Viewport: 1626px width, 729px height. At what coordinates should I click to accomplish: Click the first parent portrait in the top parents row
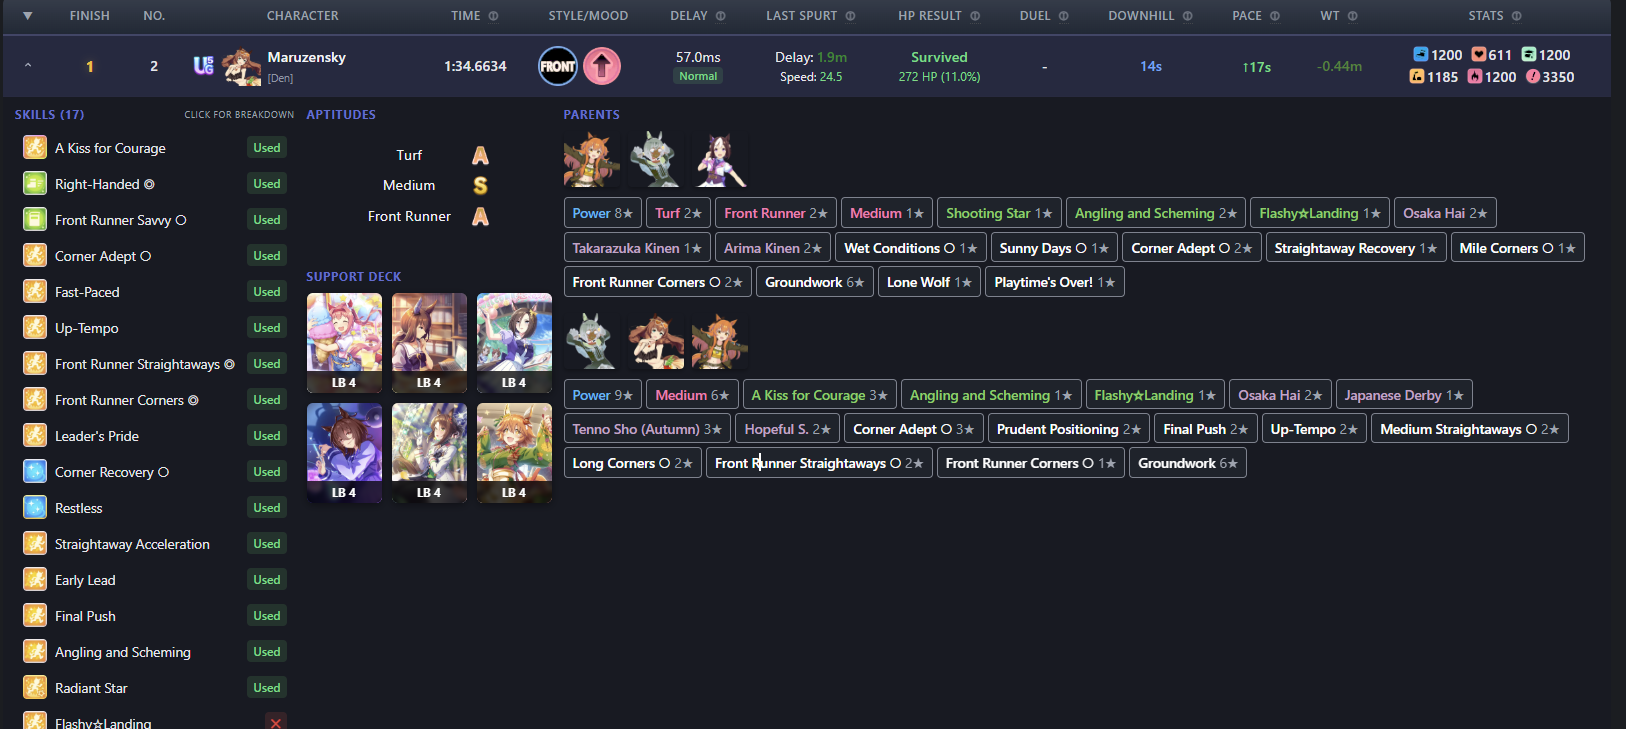point(592,160)
